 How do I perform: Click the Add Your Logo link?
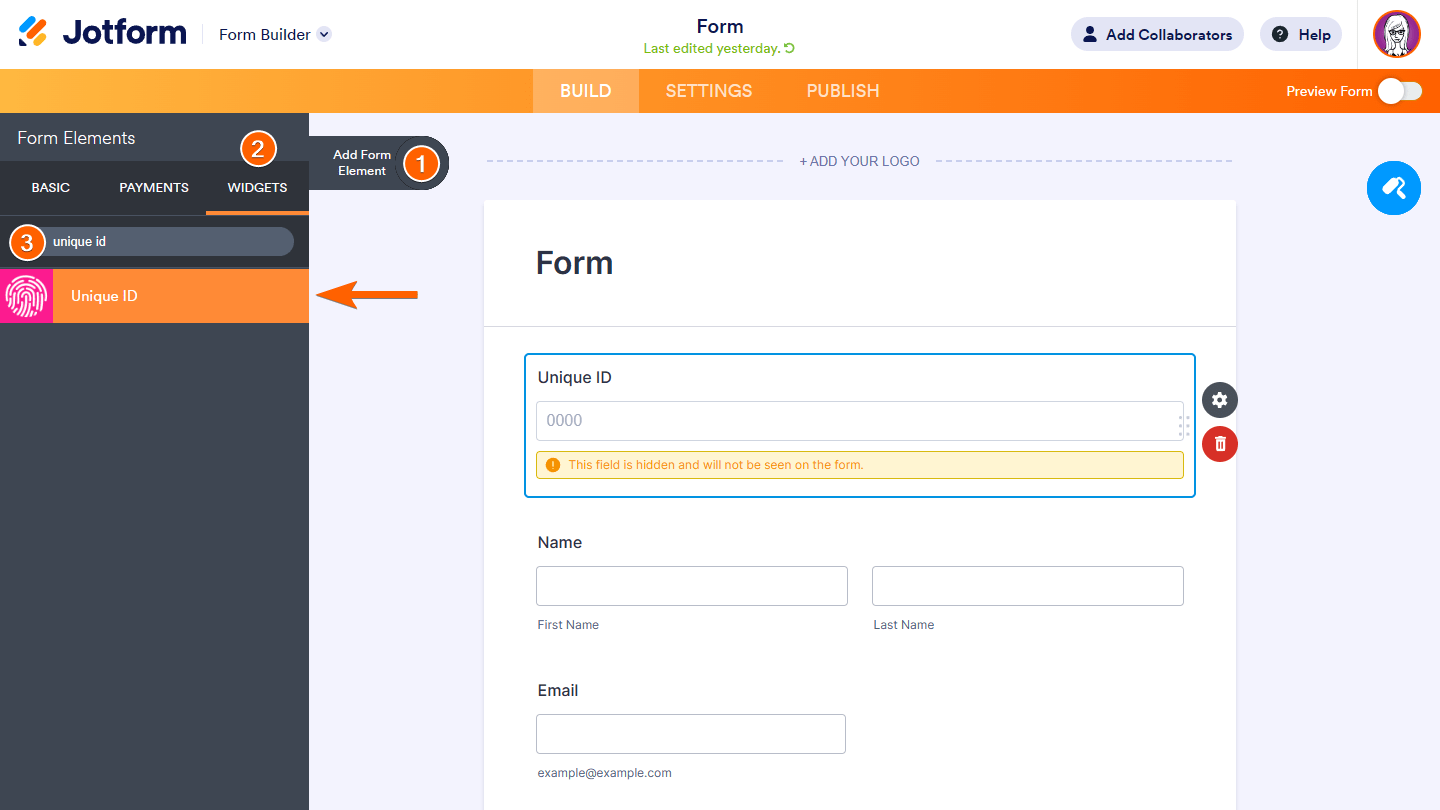tap(859, 161)
